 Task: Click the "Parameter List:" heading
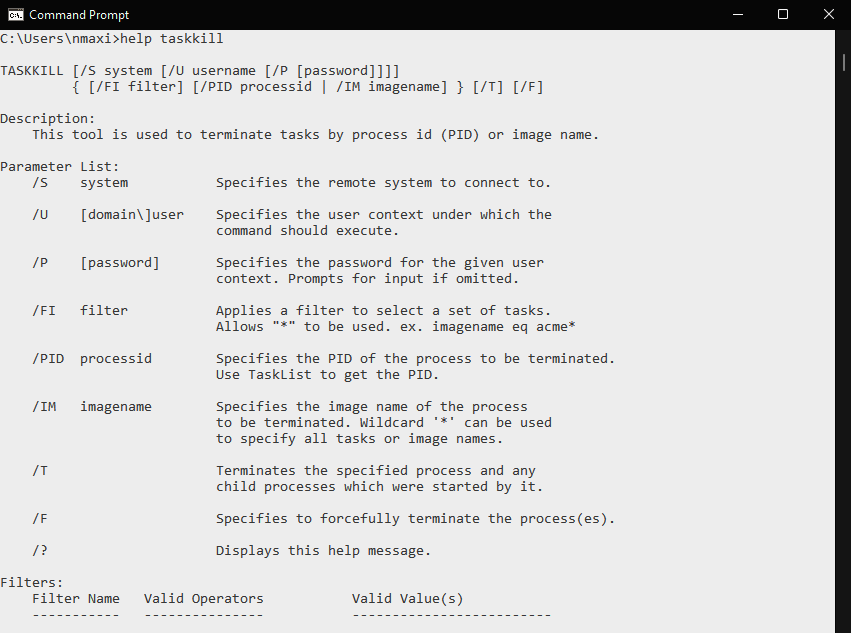[60, 167]
